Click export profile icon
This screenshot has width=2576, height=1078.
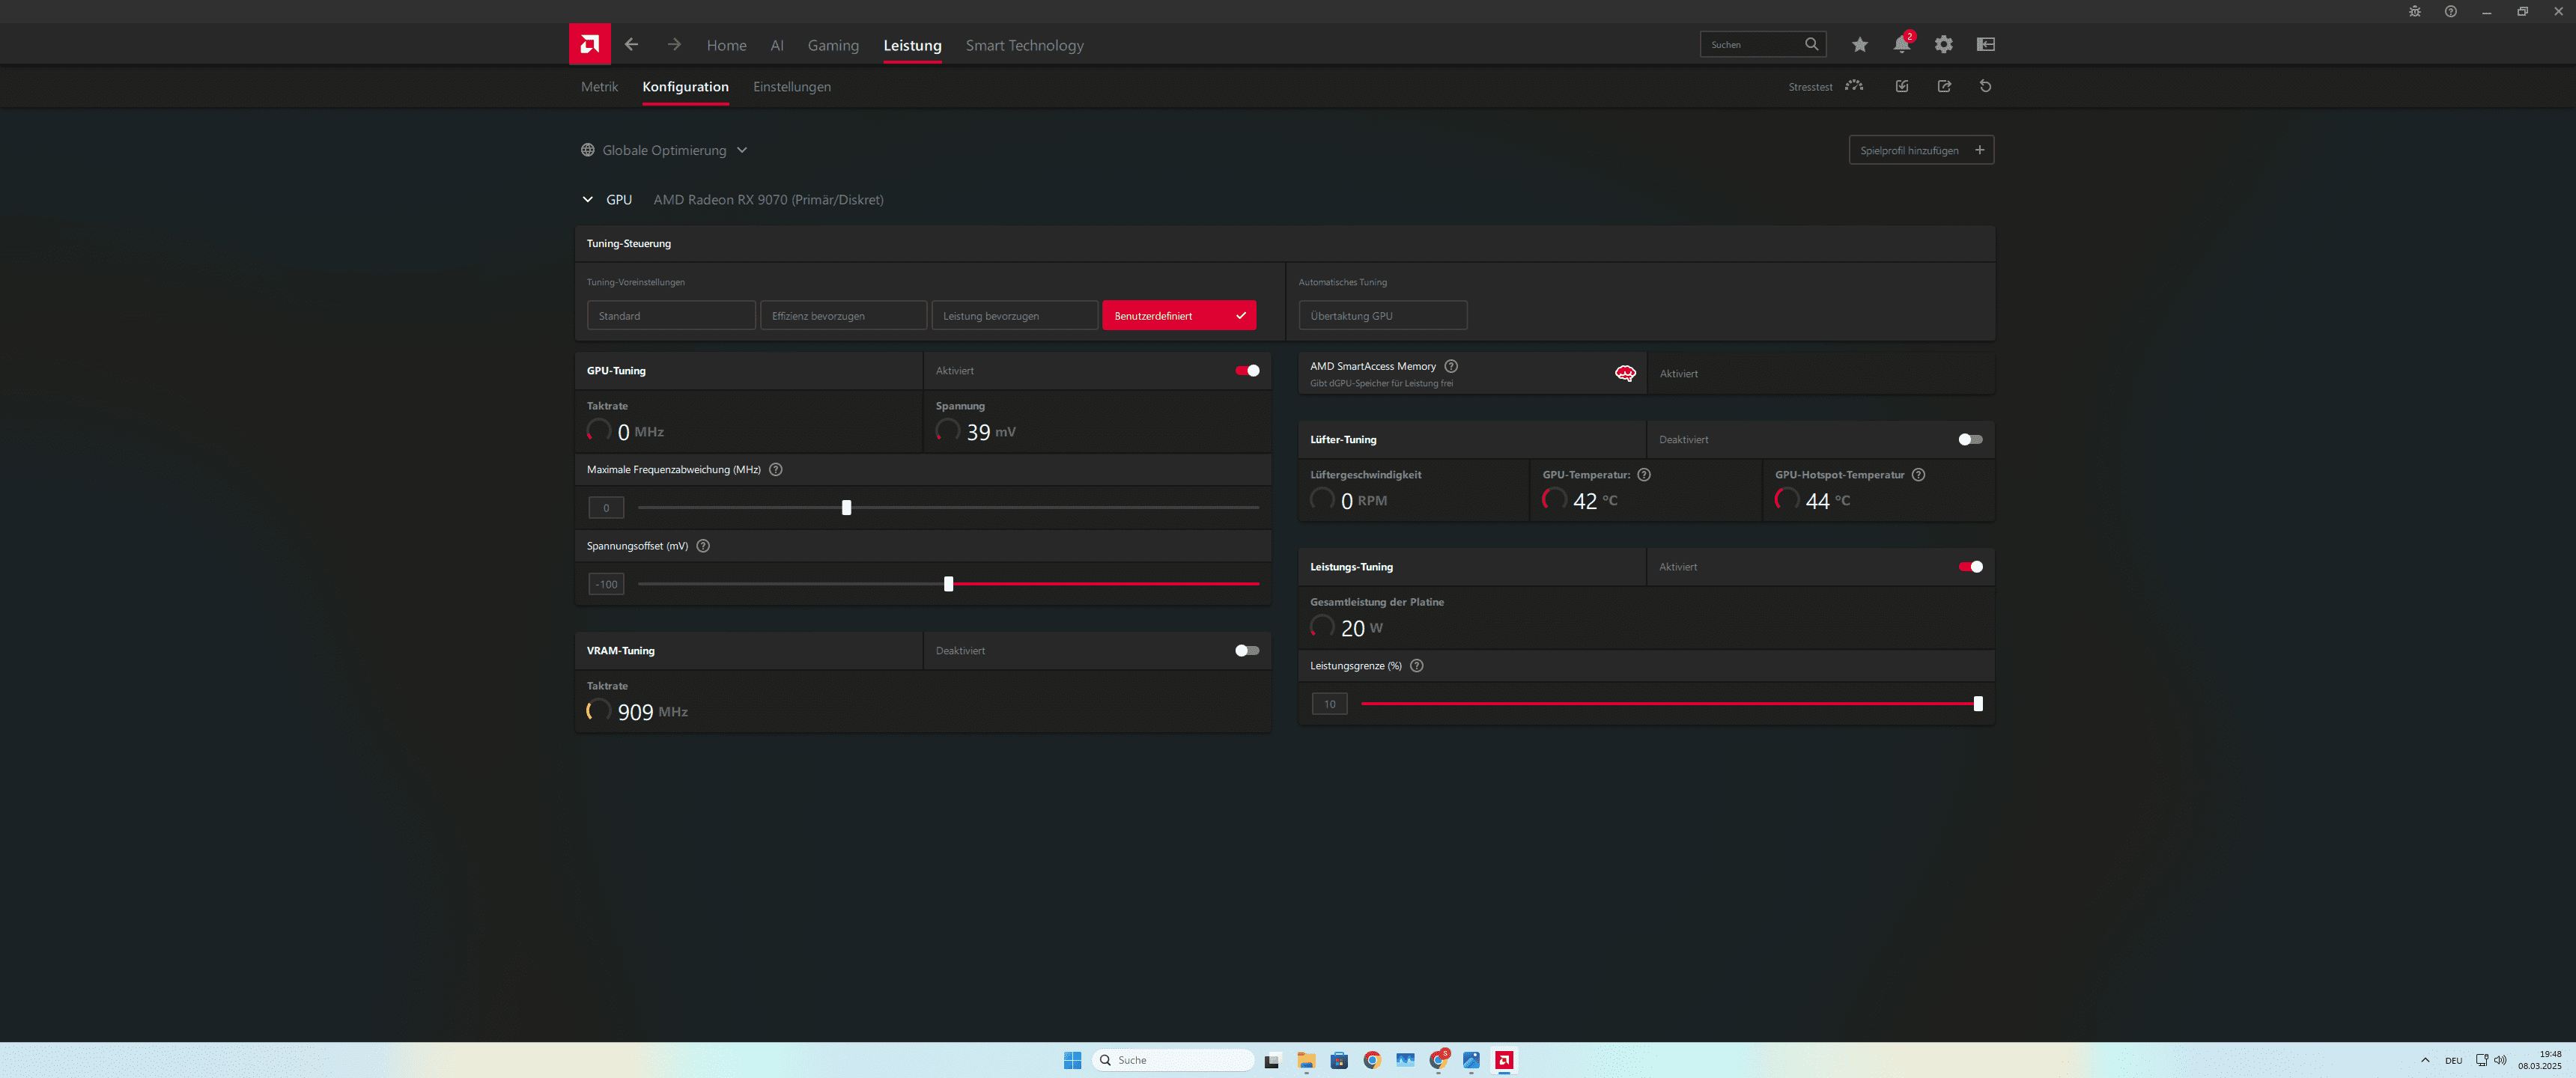[1944, 86]
